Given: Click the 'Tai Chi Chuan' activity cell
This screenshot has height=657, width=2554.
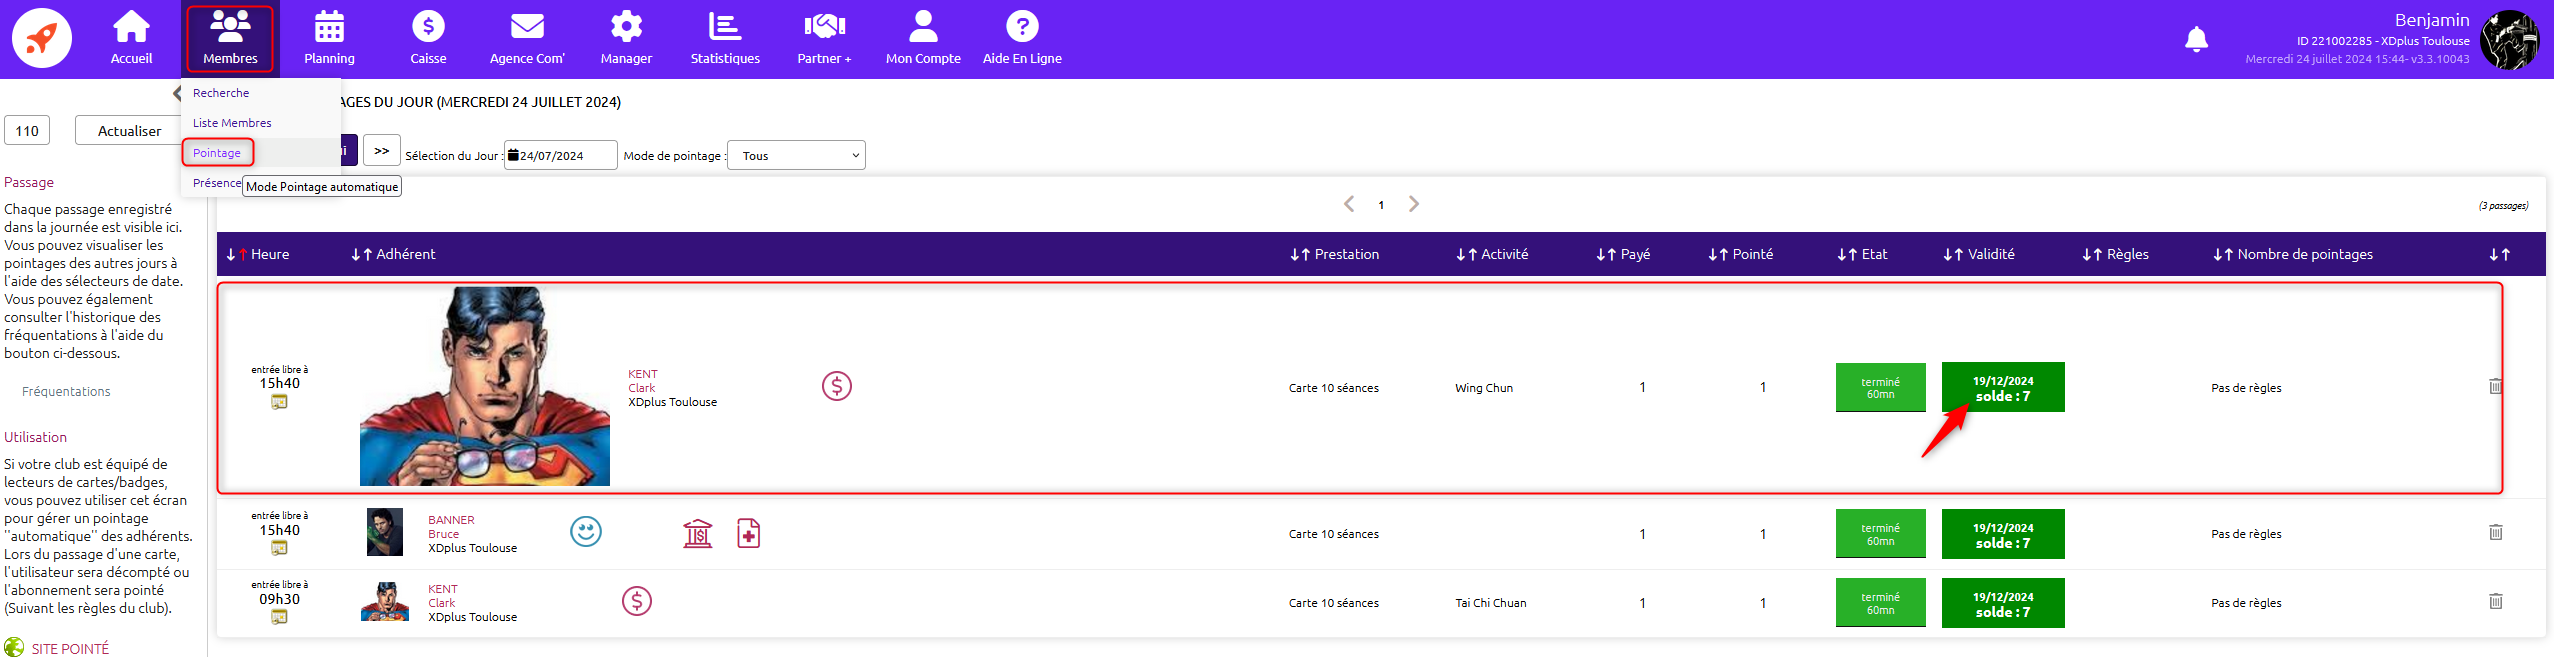Looking at the screenshot, I should click(1491, 603).
